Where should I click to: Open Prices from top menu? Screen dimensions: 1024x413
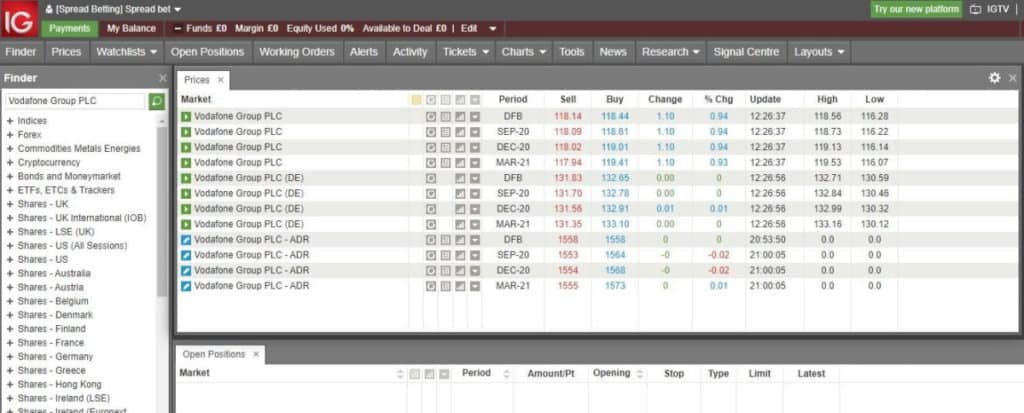coord(67,52)
